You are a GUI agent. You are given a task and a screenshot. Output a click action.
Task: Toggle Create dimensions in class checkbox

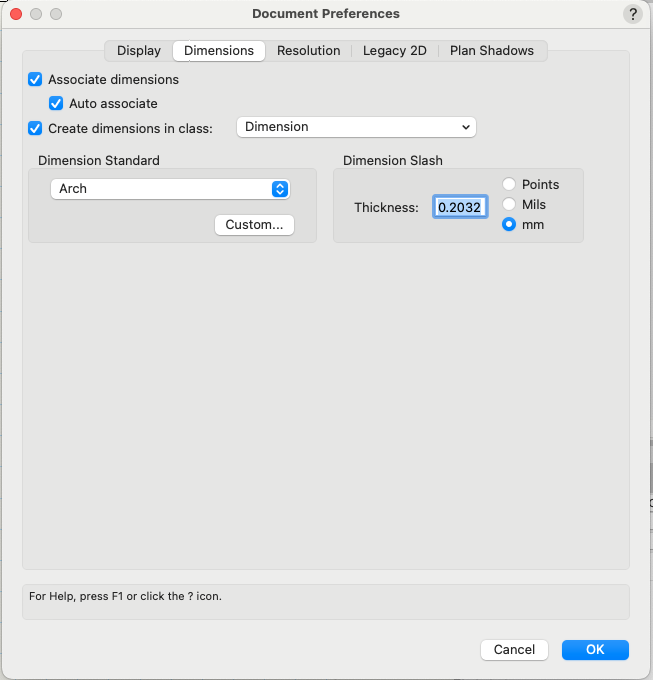point(36,128)
